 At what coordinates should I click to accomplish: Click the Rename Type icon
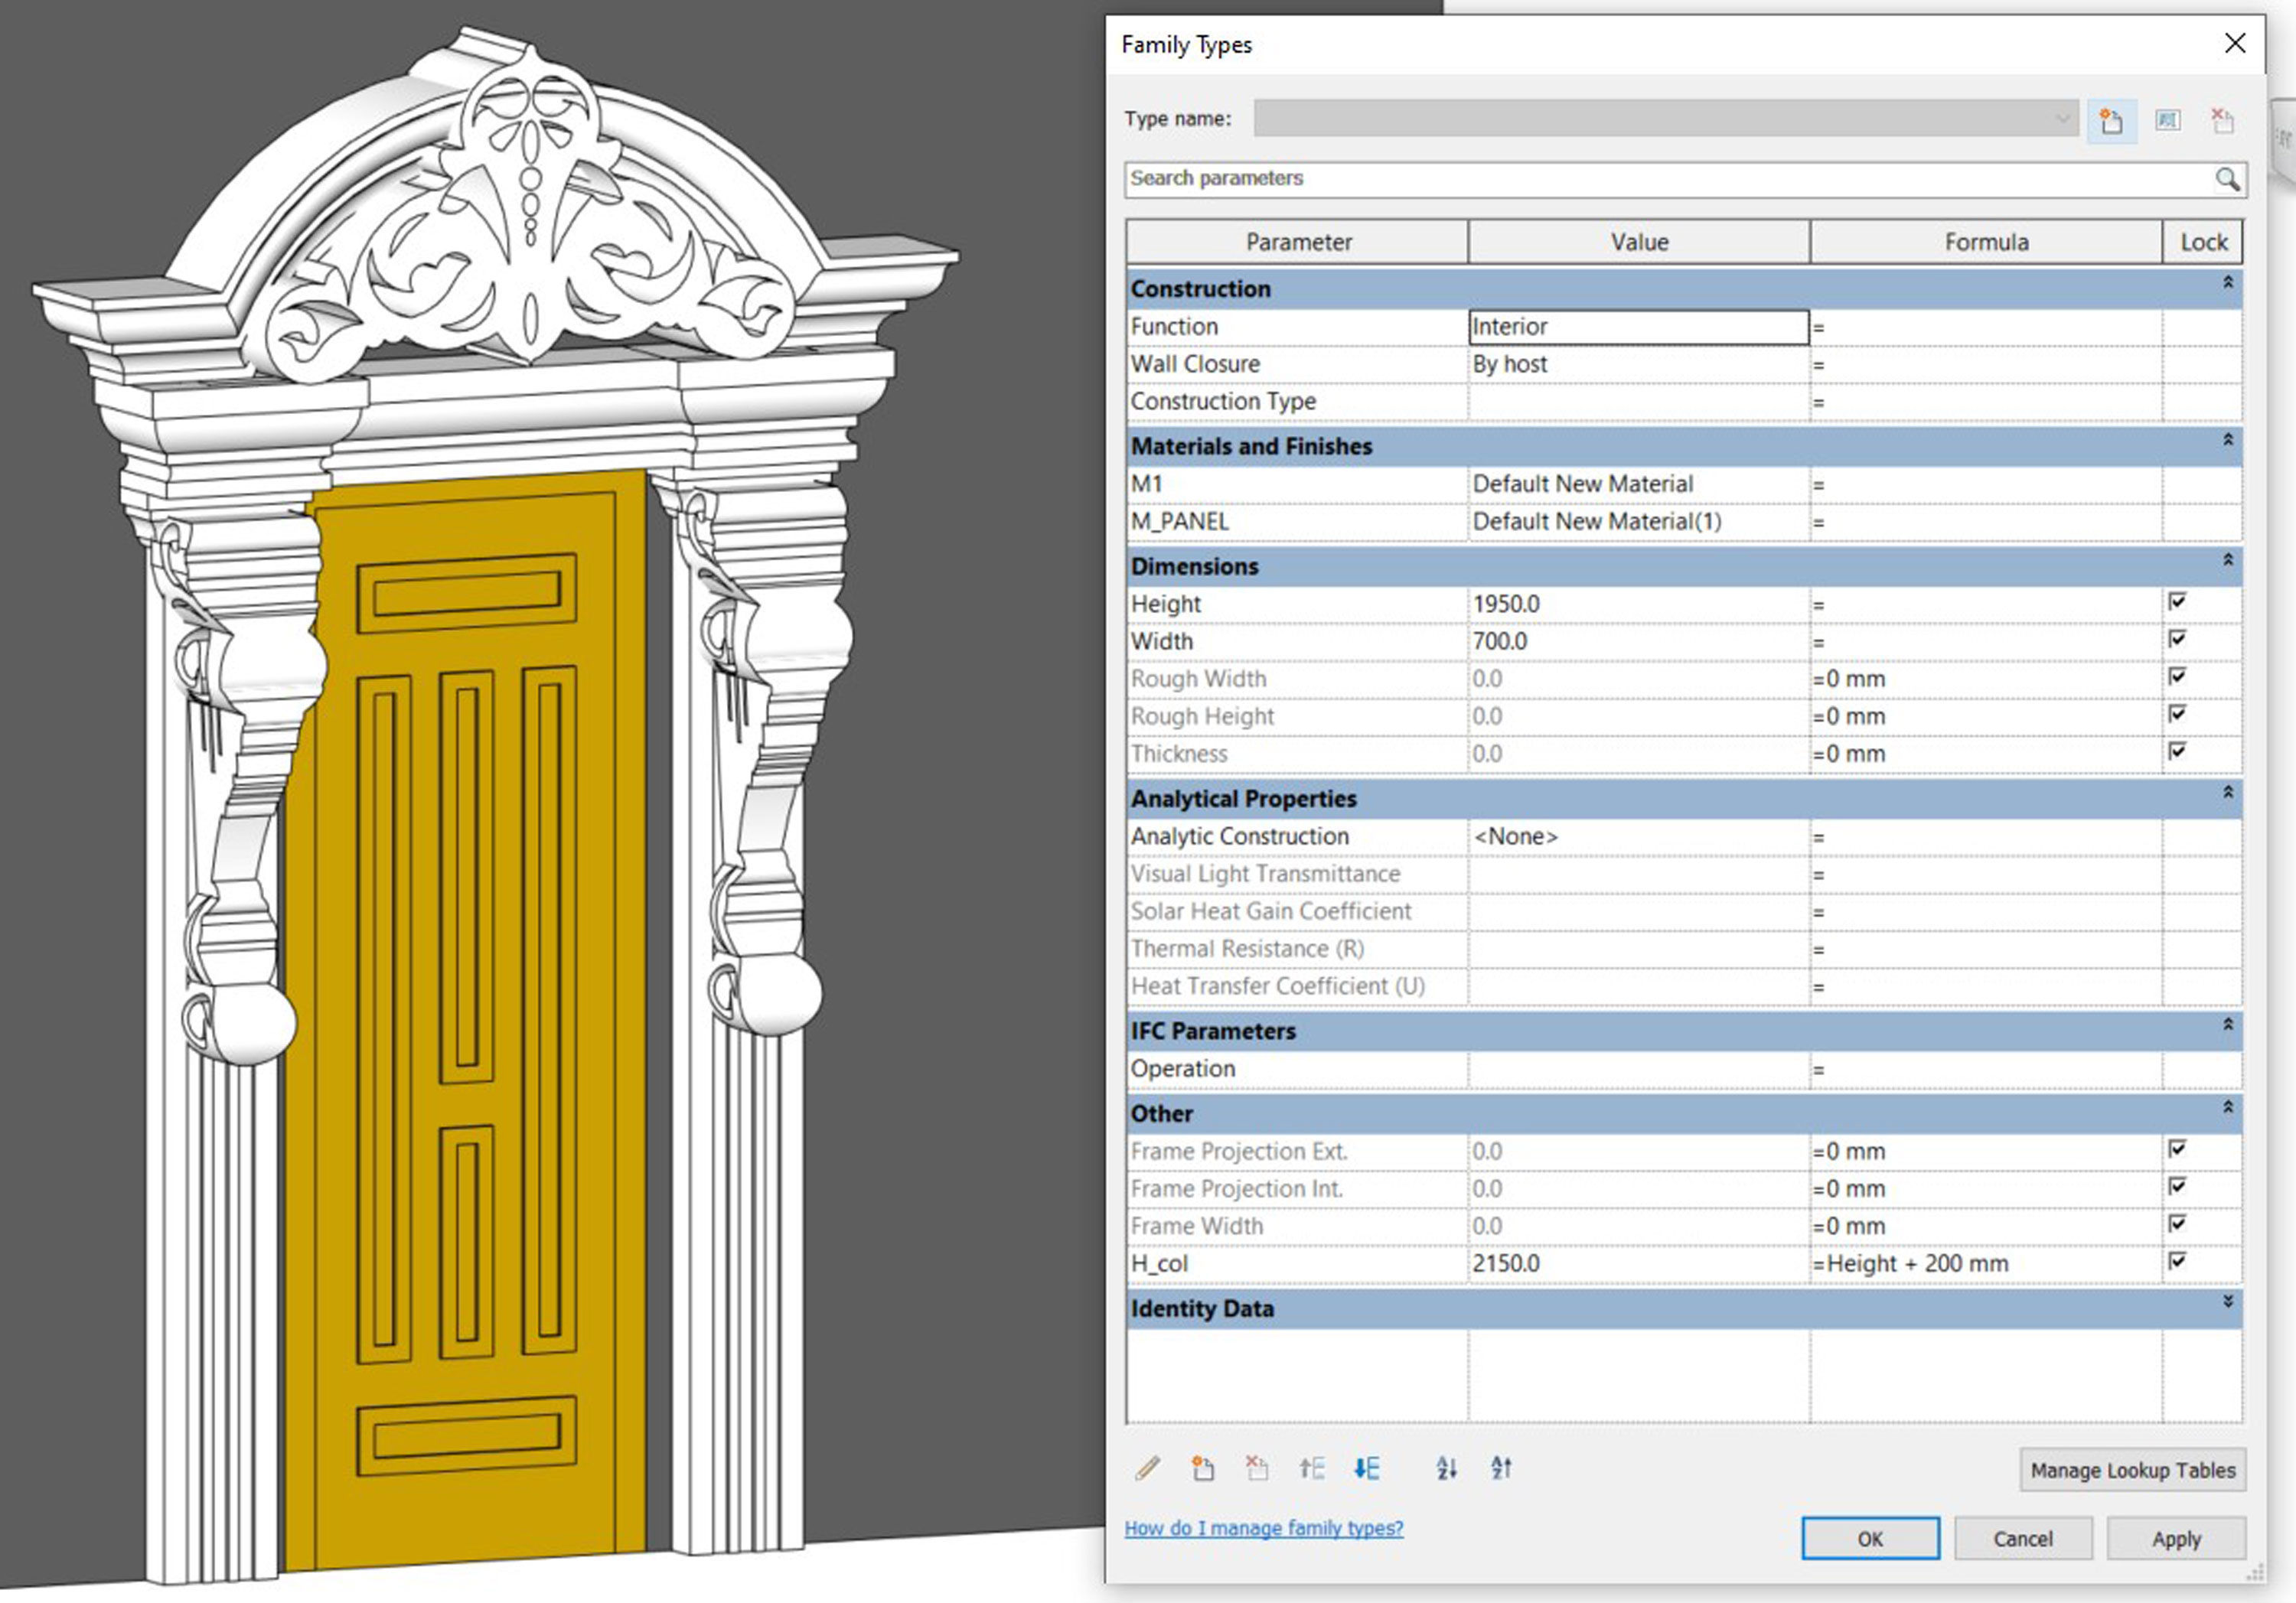pos(2167,121)
